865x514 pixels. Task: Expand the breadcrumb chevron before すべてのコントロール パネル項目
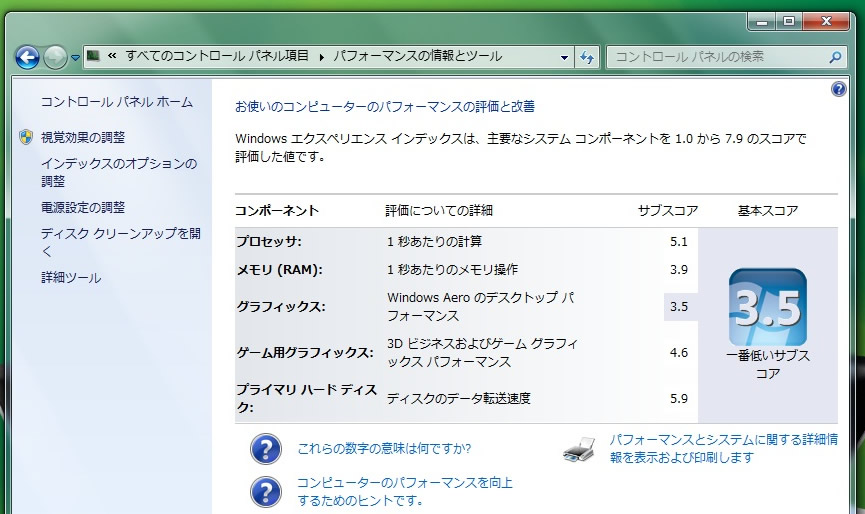[x=112, y=57]
